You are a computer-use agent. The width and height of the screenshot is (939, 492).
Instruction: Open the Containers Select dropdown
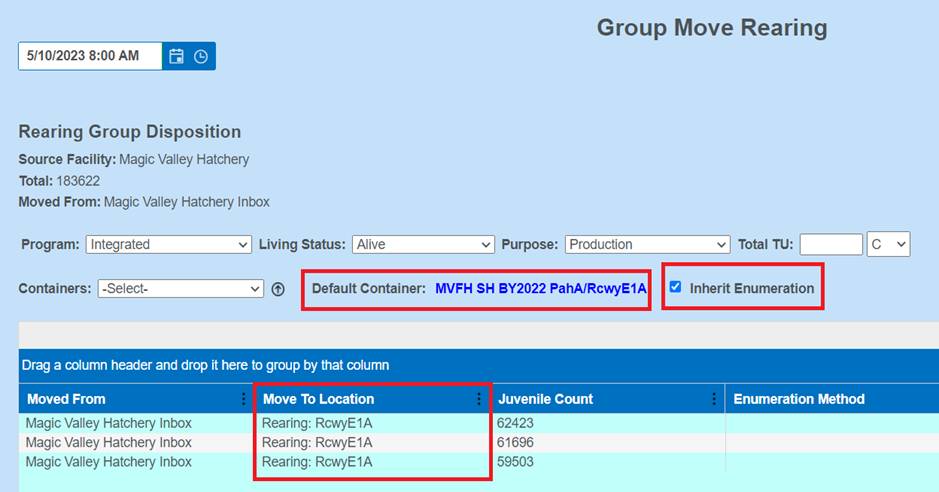point(181,289)
